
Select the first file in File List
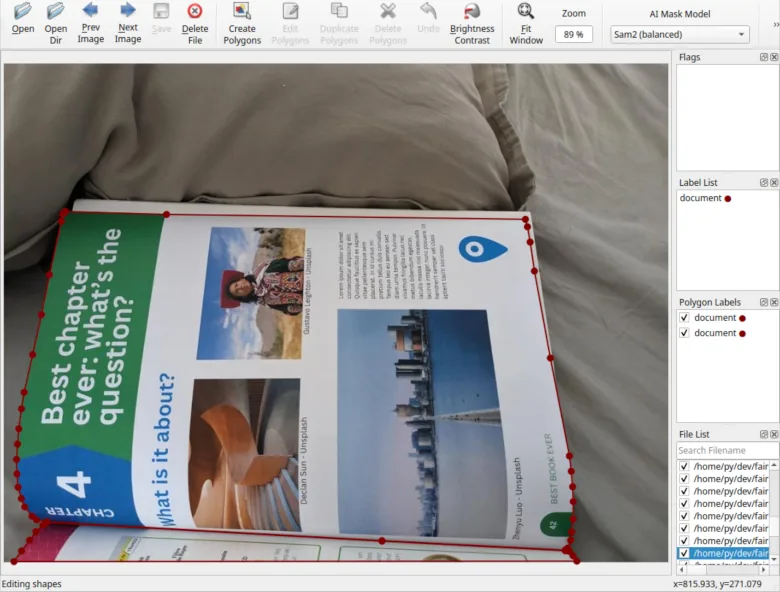point(730,467)
